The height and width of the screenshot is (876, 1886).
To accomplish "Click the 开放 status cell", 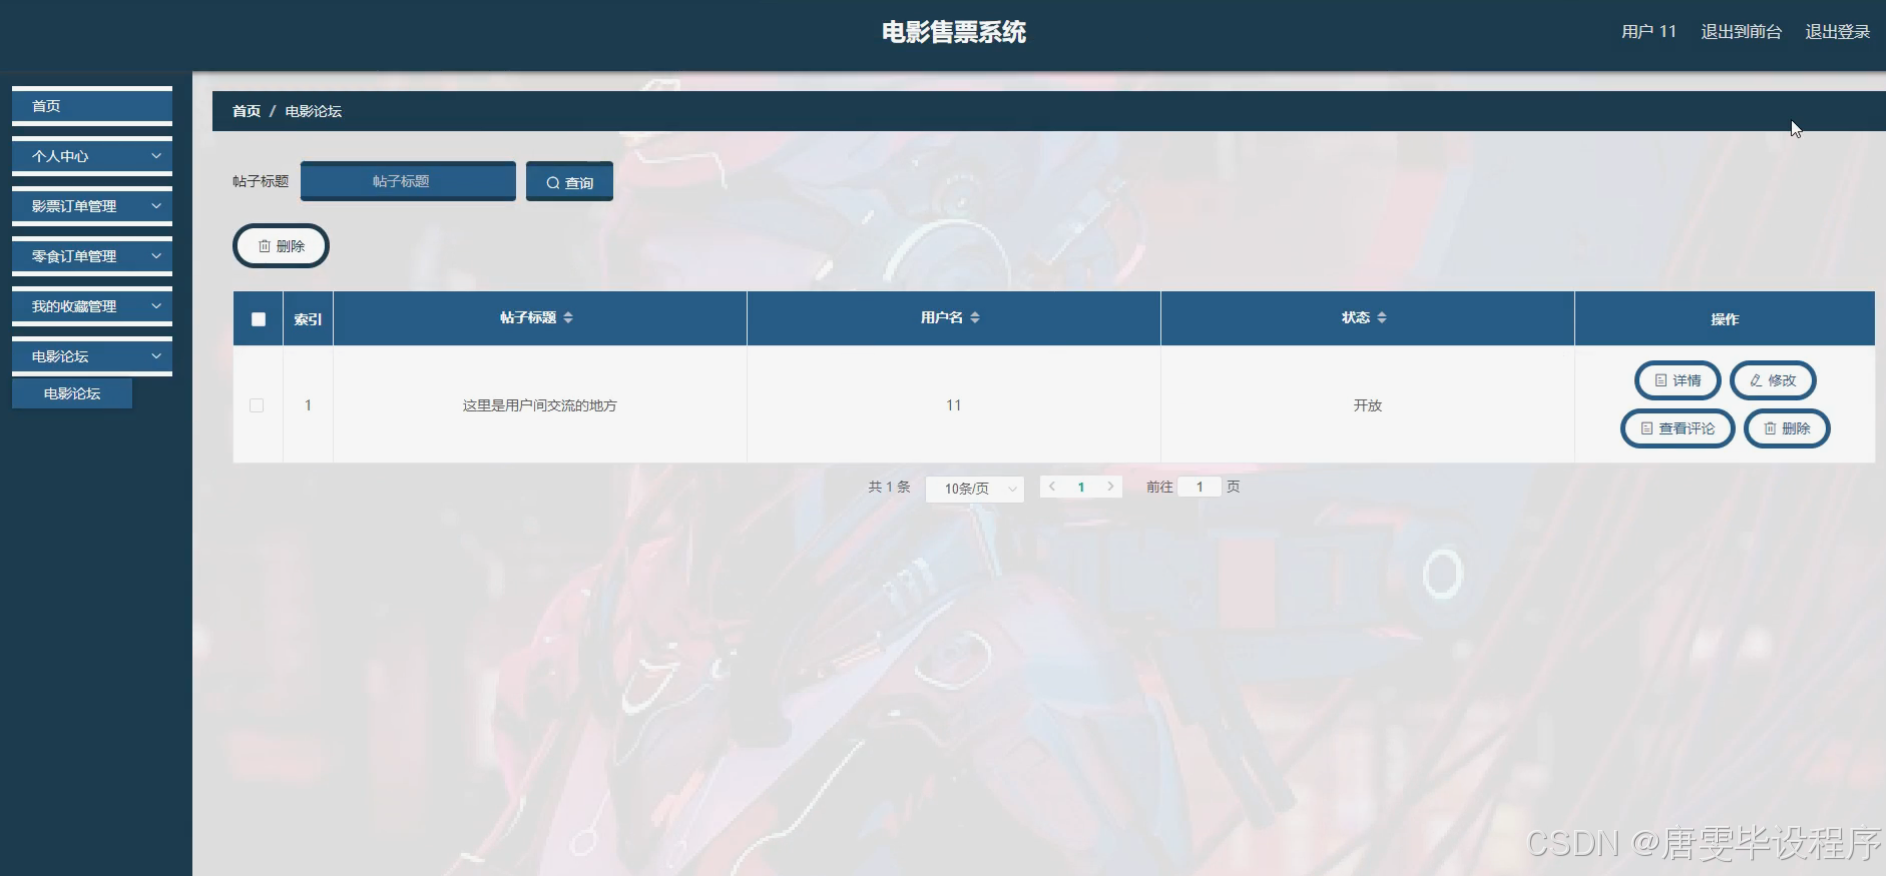I will tap(1367, 405).
